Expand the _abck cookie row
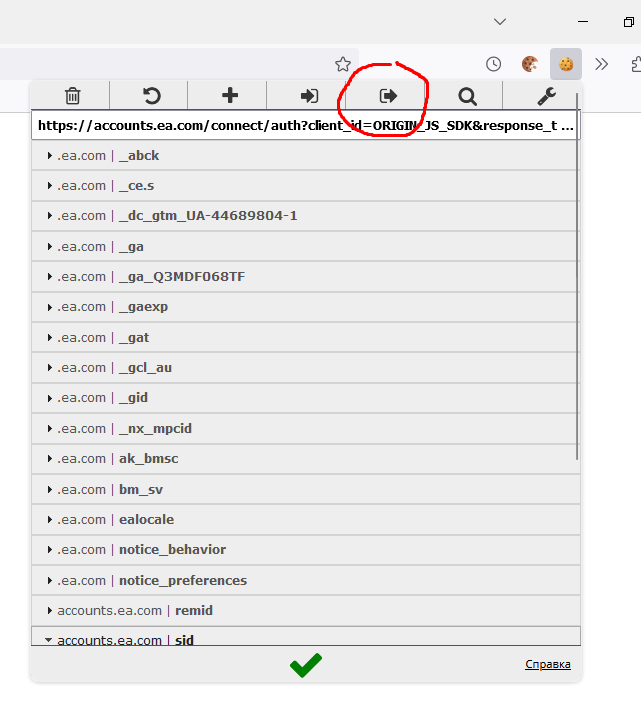Viewport: 641px width, 710px height. (x=306, y=155)
